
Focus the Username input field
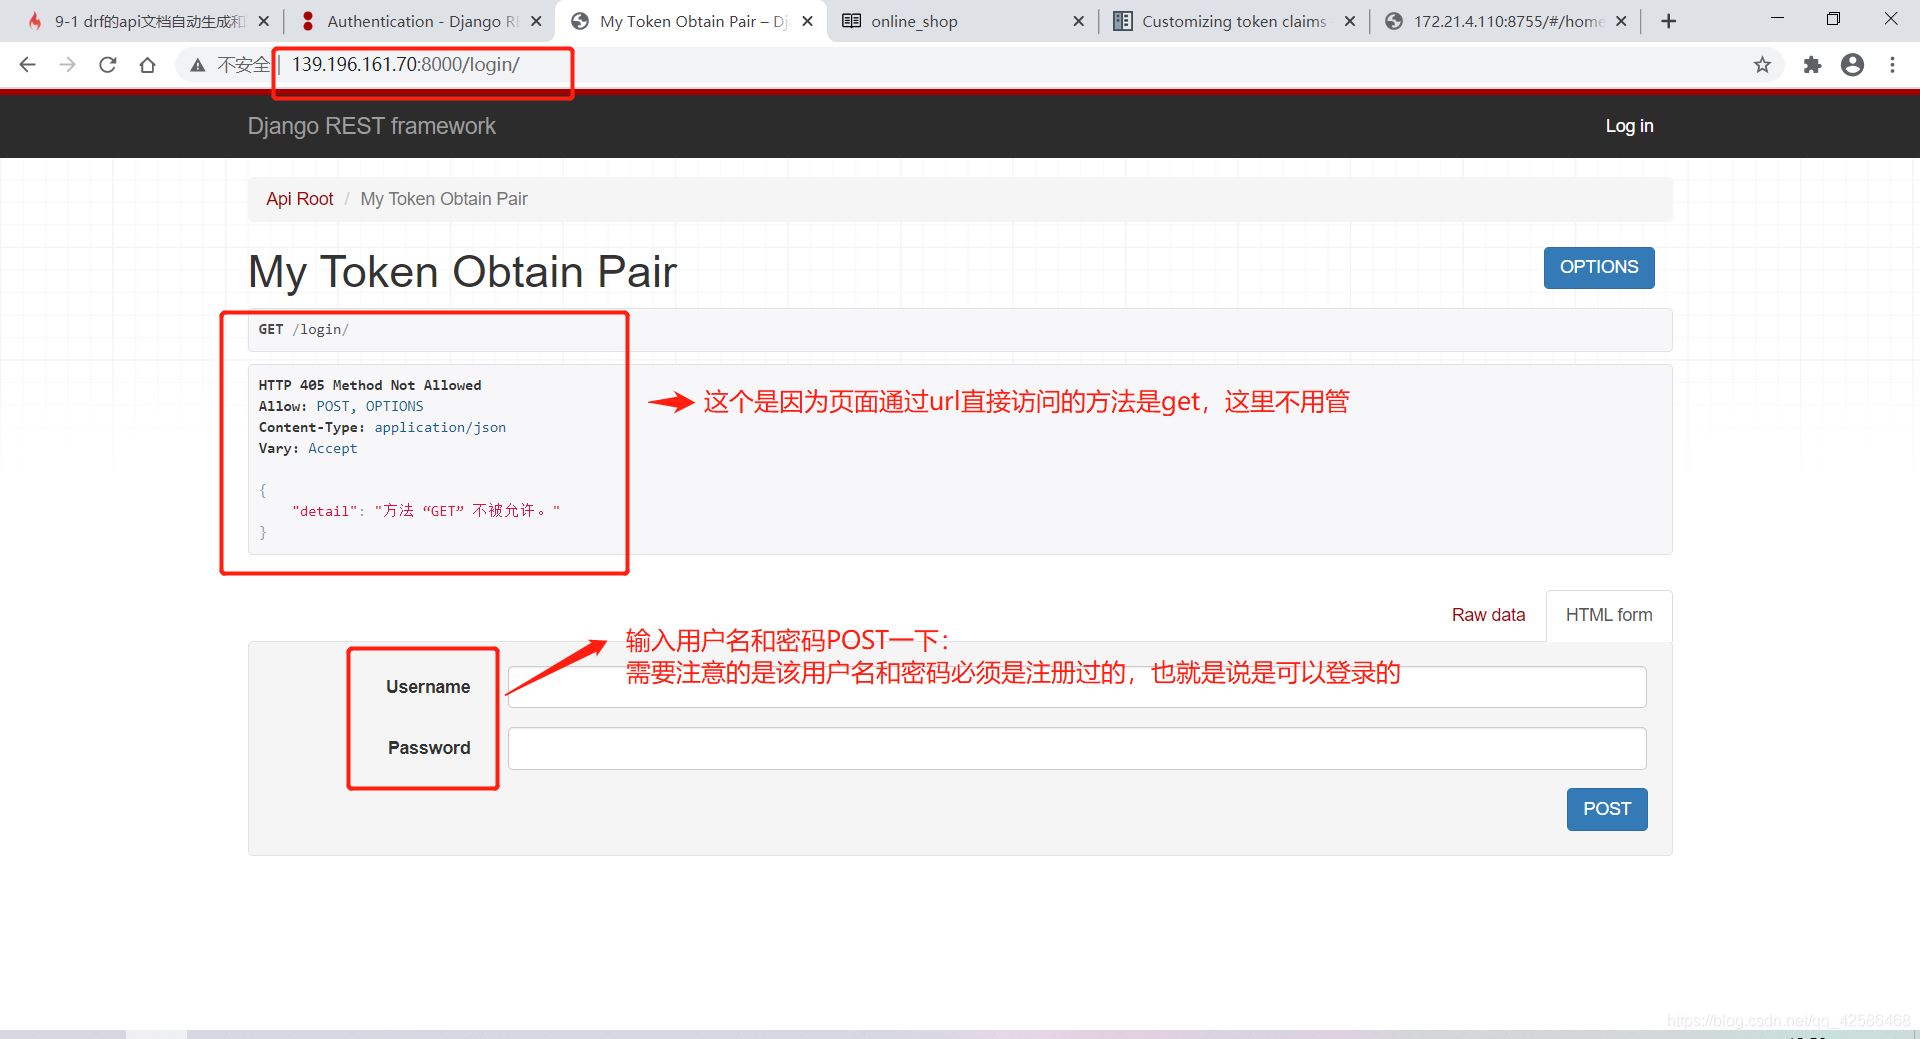click(x=1077, y=687)
